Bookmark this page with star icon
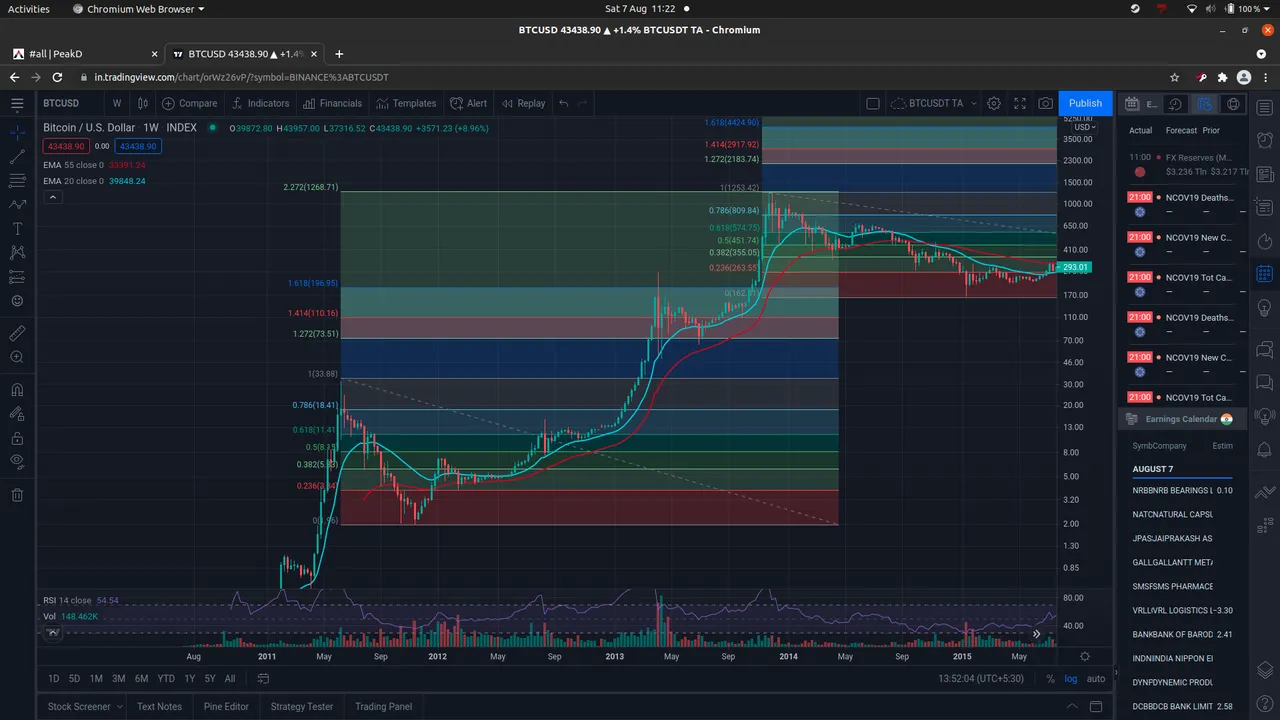Image resolution: width=1280 pixels, height=720 pixels. click(x=1174, y=77)
